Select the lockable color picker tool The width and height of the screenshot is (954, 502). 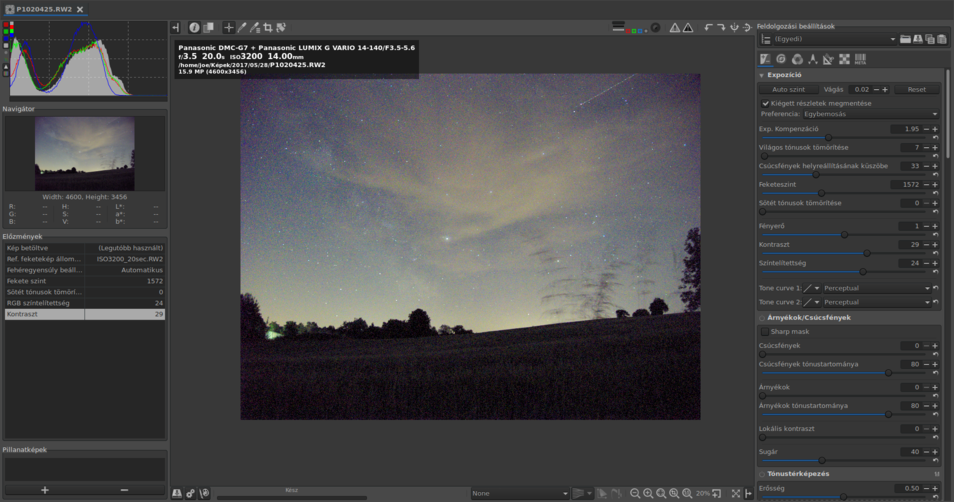click(x=255, y=27)
